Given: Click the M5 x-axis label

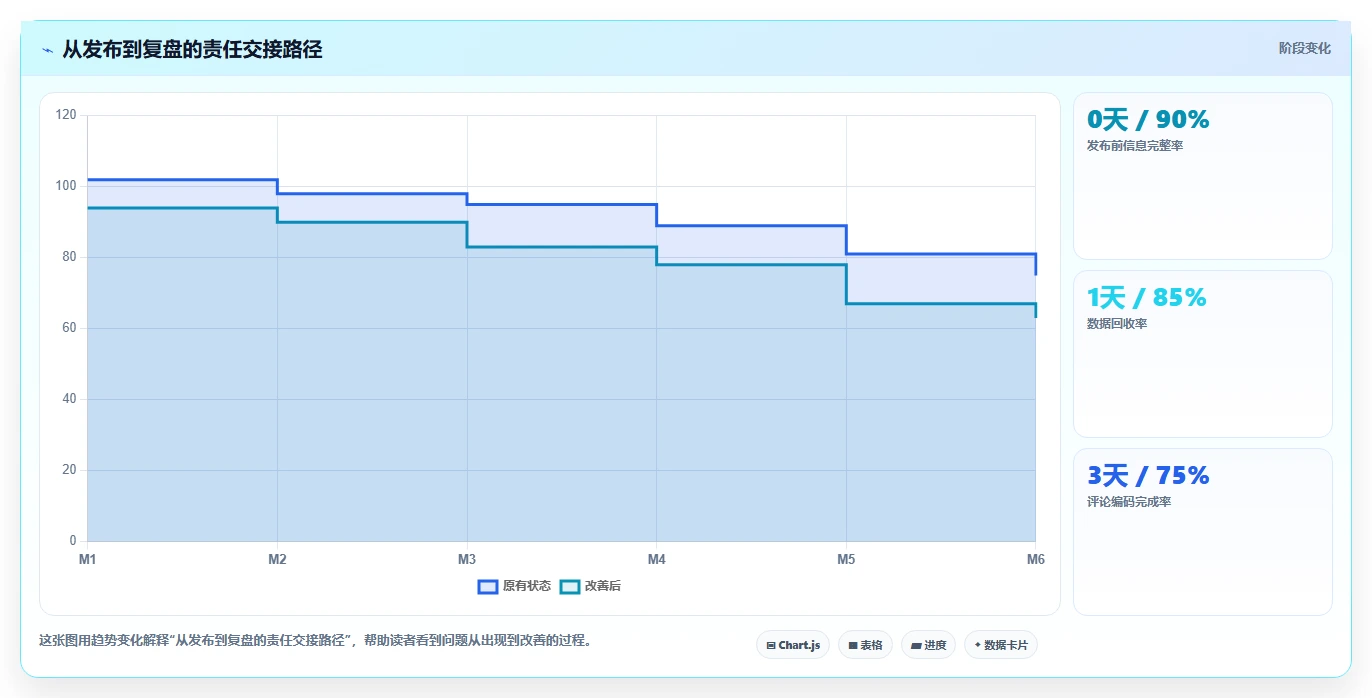Looking at the screenshot, I should [846, 559].
